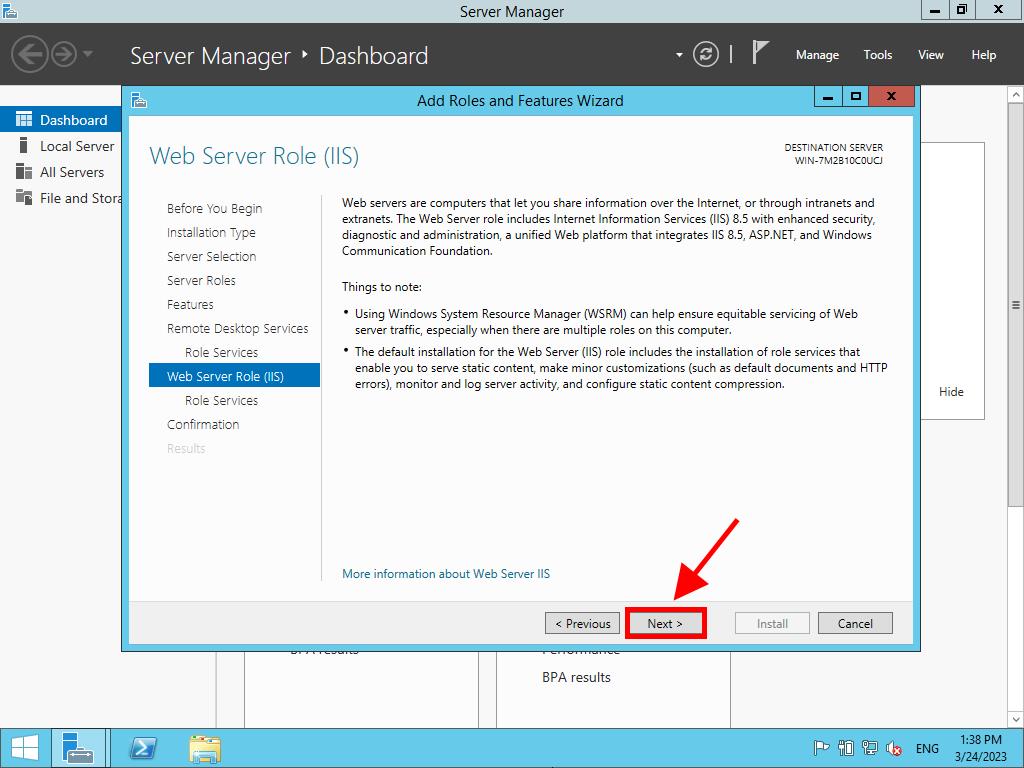Click the taskbar clock and date
Image resolution: width=1024 pixels, height=768 pixels.
980,748
